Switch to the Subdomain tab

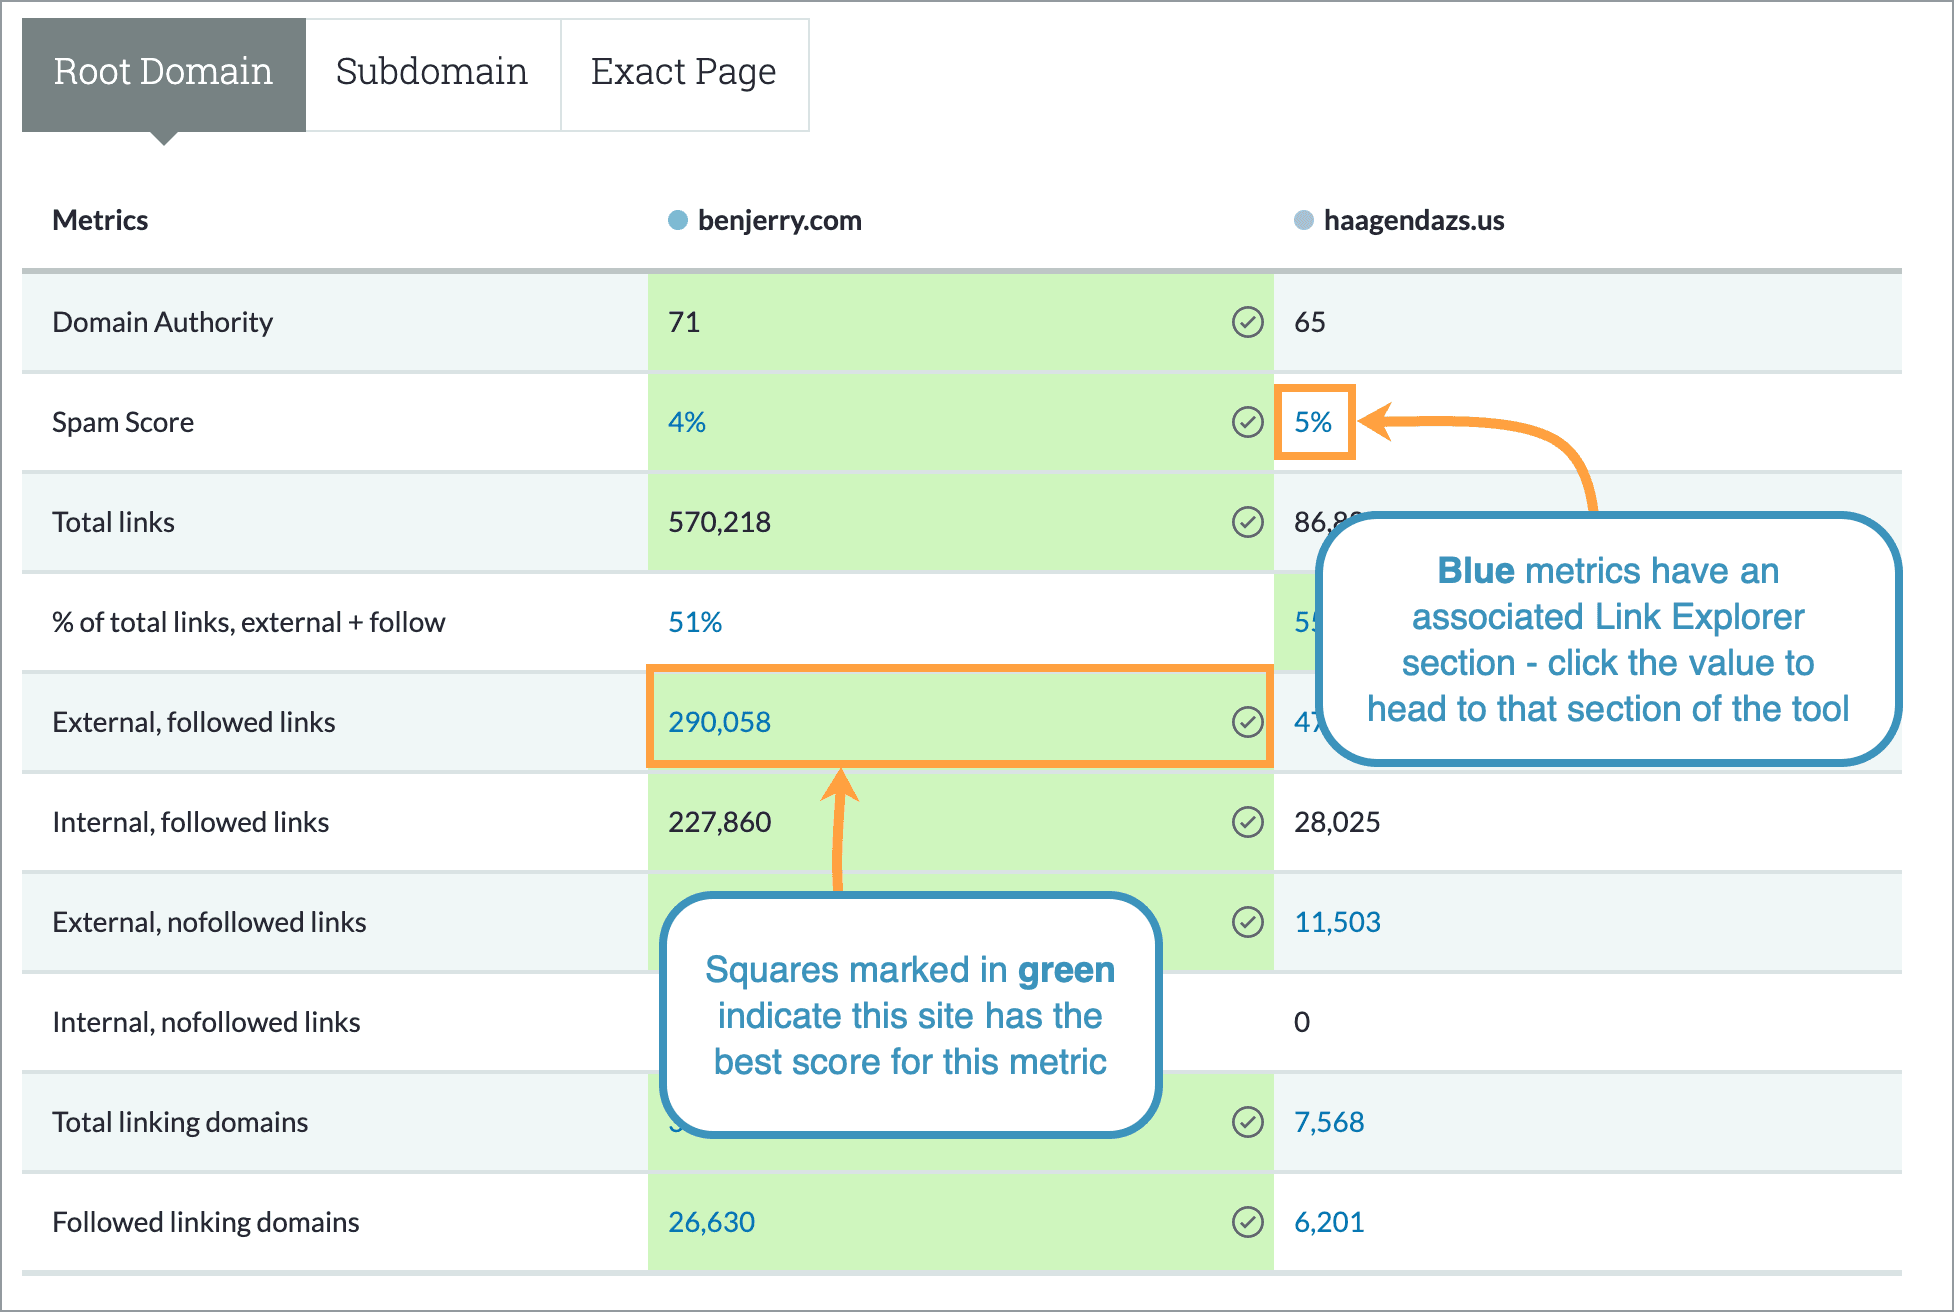click(432, 71)
